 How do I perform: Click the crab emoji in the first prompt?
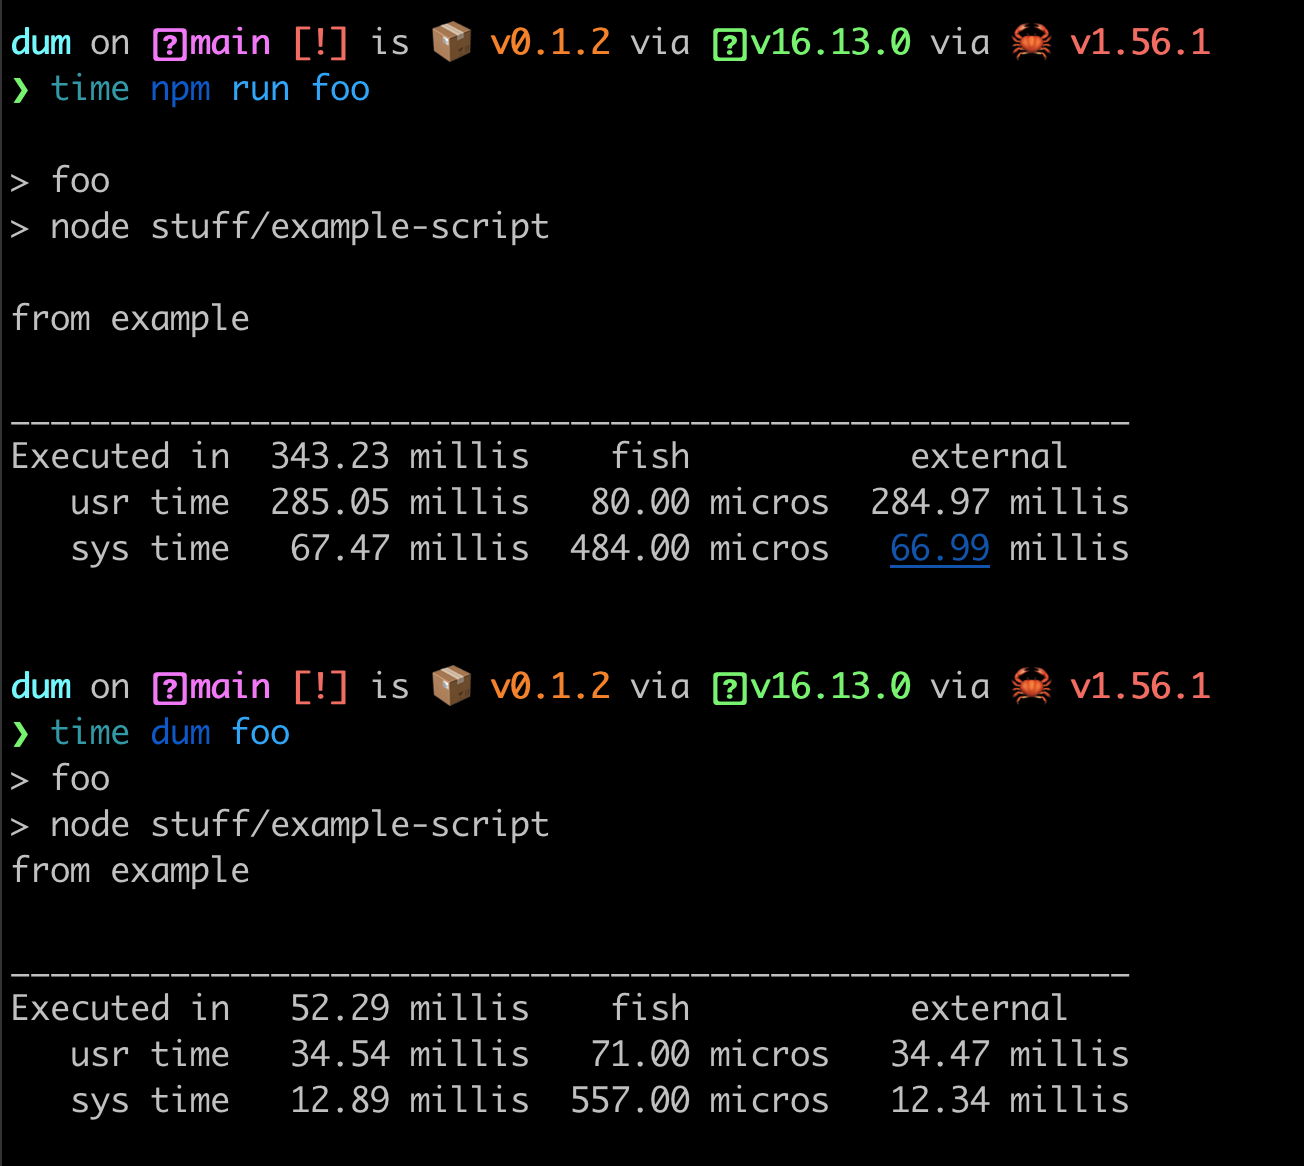coord(1031,42)
